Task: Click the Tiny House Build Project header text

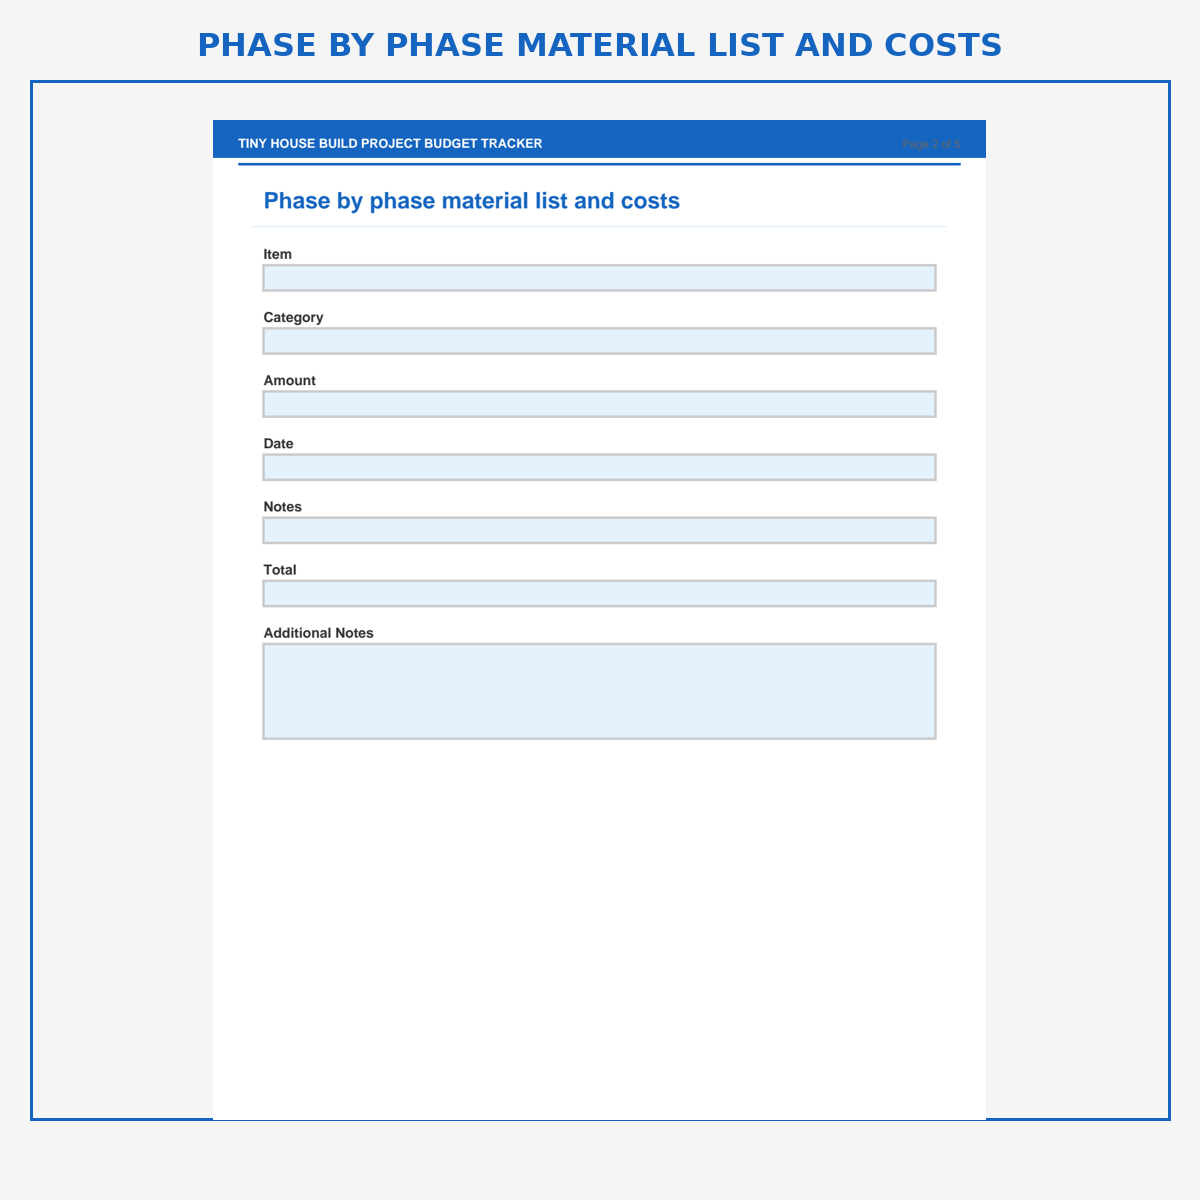Action: coord(390,144)
